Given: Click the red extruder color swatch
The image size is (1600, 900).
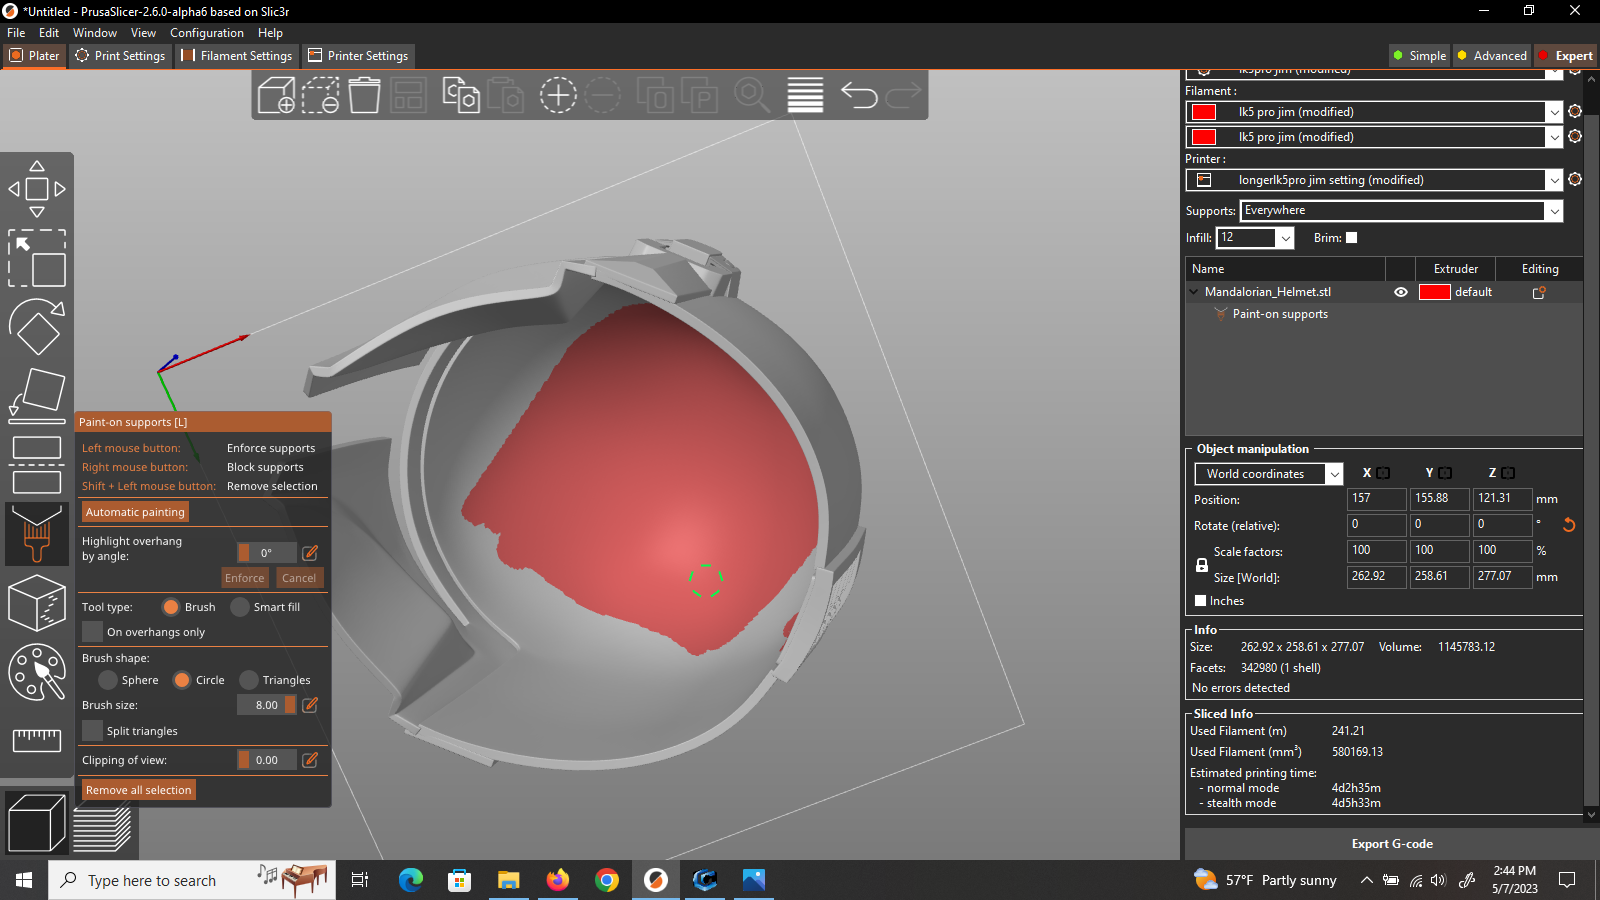Looking at the screenshot, I should (1434, 292).
